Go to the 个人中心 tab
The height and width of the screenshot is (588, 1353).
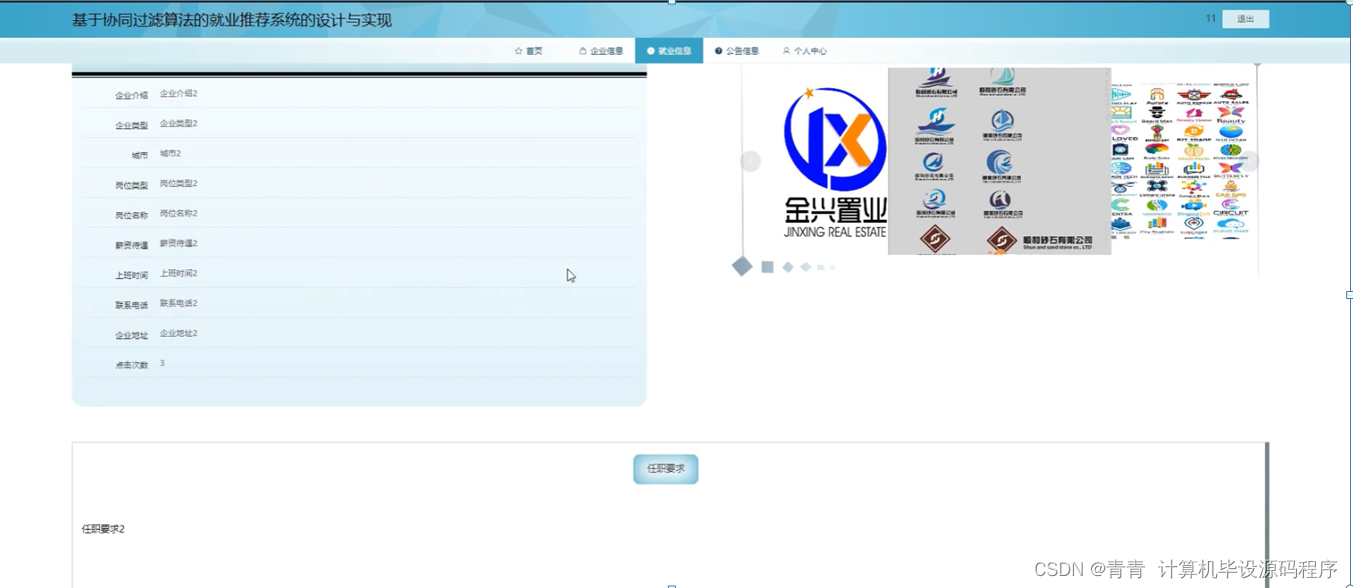point(805,51)
